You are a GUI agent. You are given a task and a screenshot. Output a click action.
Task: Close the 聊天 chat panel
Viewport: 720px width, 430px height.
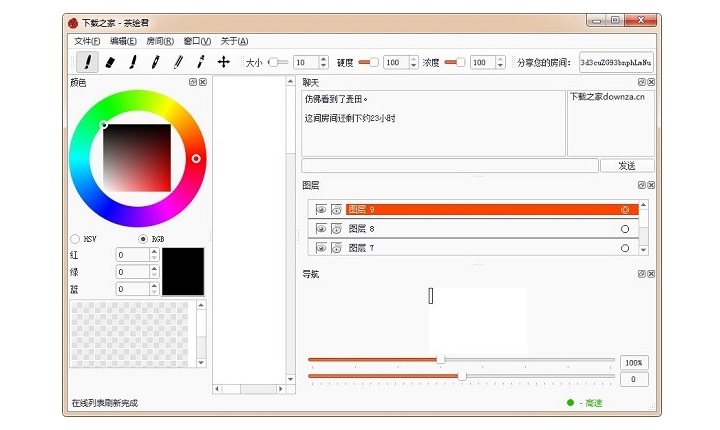coord(651,82)
